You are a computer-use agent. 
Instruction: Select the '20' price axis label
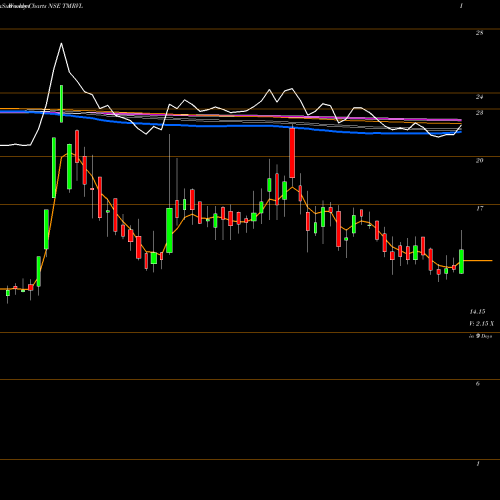coord(479,161)
